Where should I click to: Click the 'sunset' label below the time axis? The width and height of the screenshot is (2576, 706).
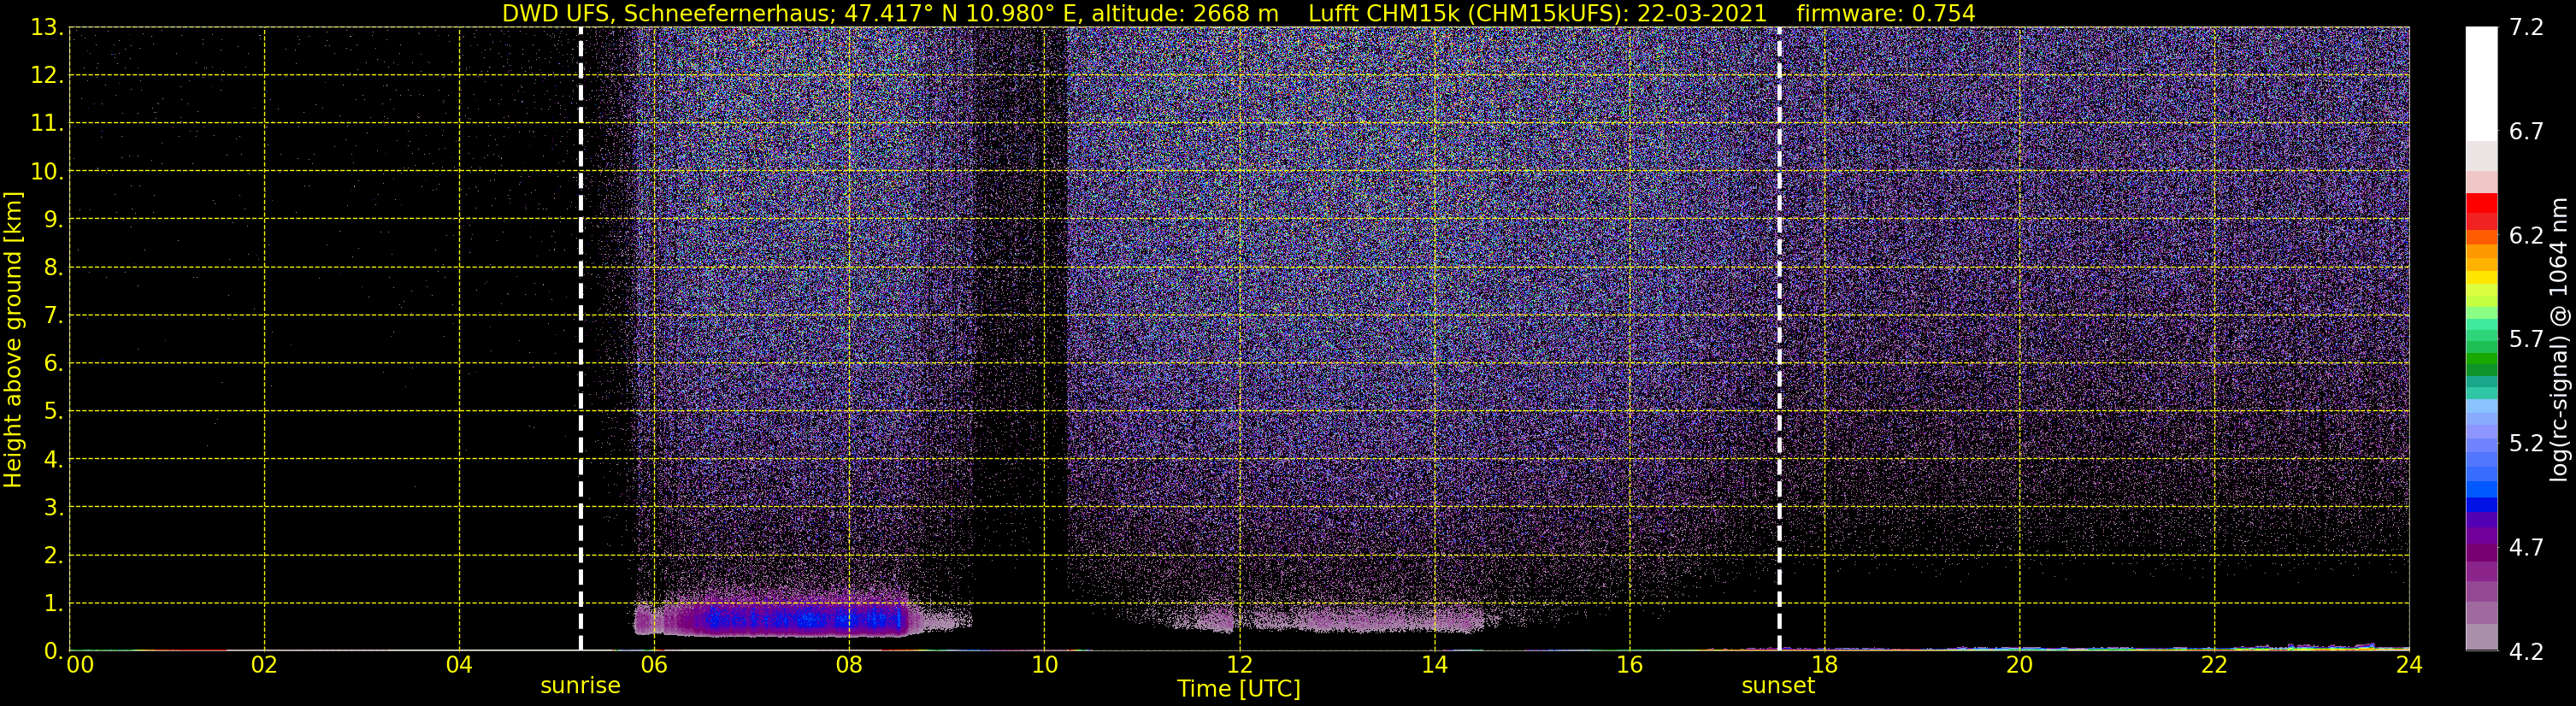point(1778,686)
